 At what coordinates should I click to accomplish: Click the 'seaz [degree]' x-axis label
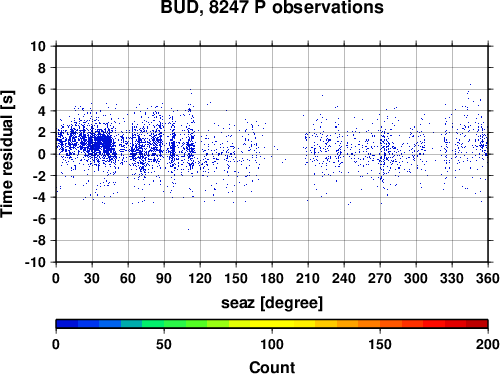coord(272,303)
